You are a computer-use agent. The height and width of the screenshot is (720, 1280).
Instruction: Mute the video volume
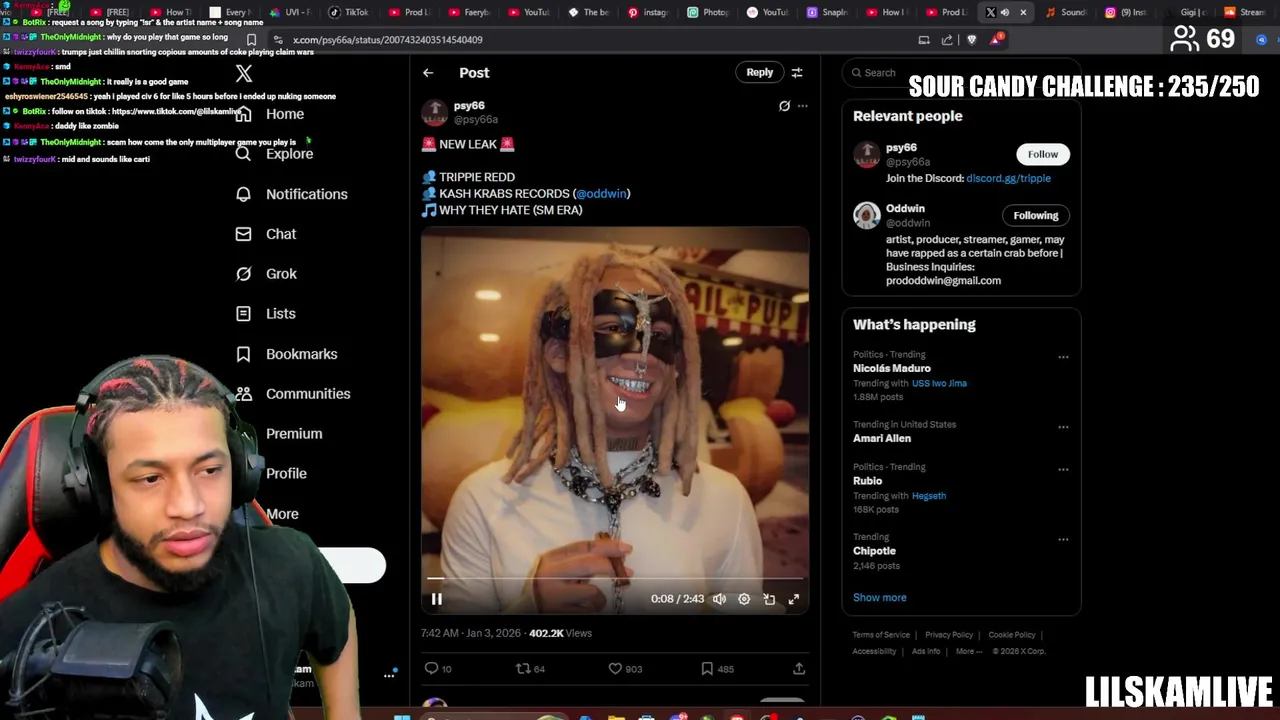click(x=719, y=599)
